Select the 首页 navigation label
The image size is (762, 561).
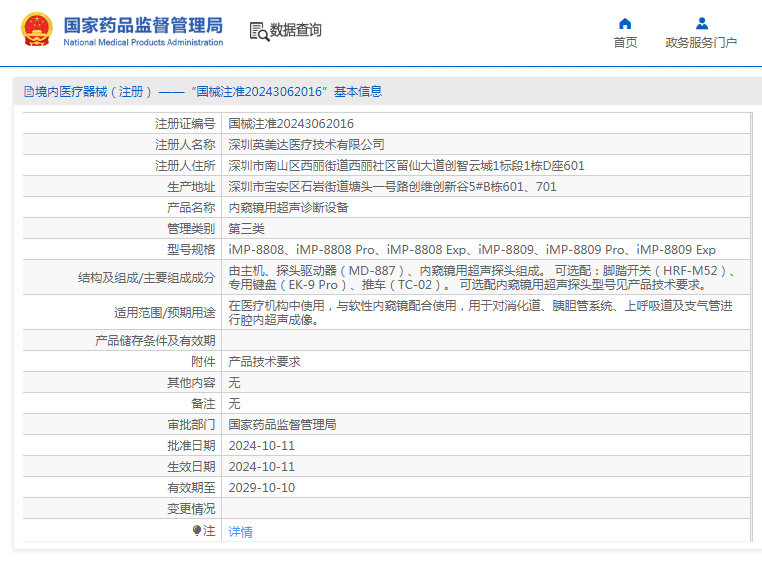tap(625, 43)
